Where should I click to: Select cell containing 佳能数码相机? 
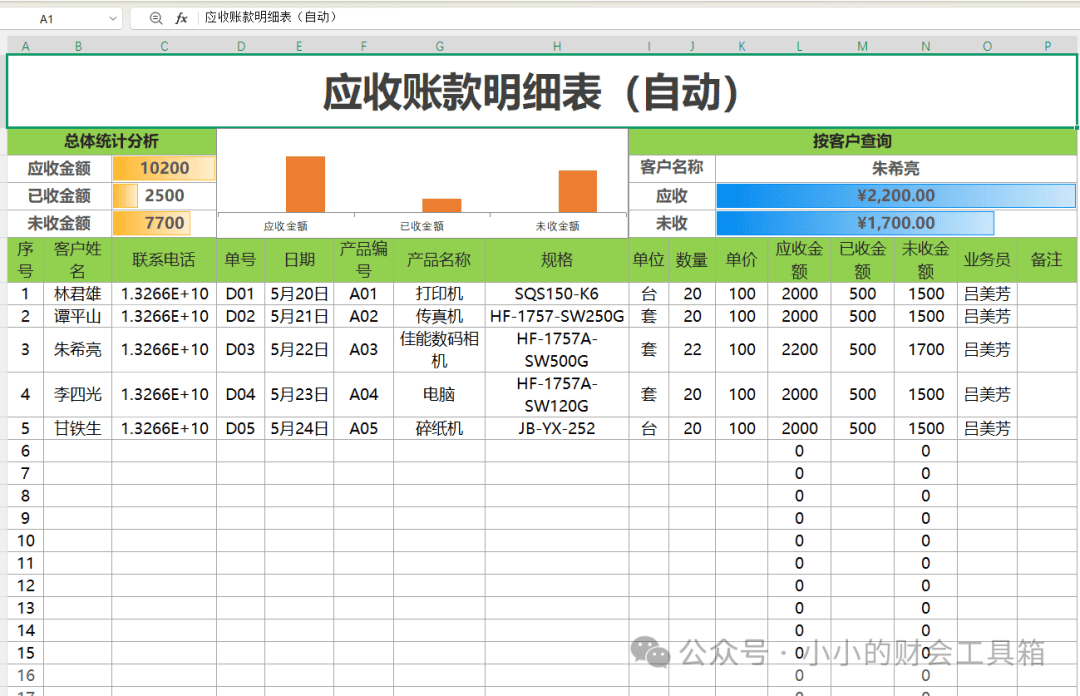point(439,349)
